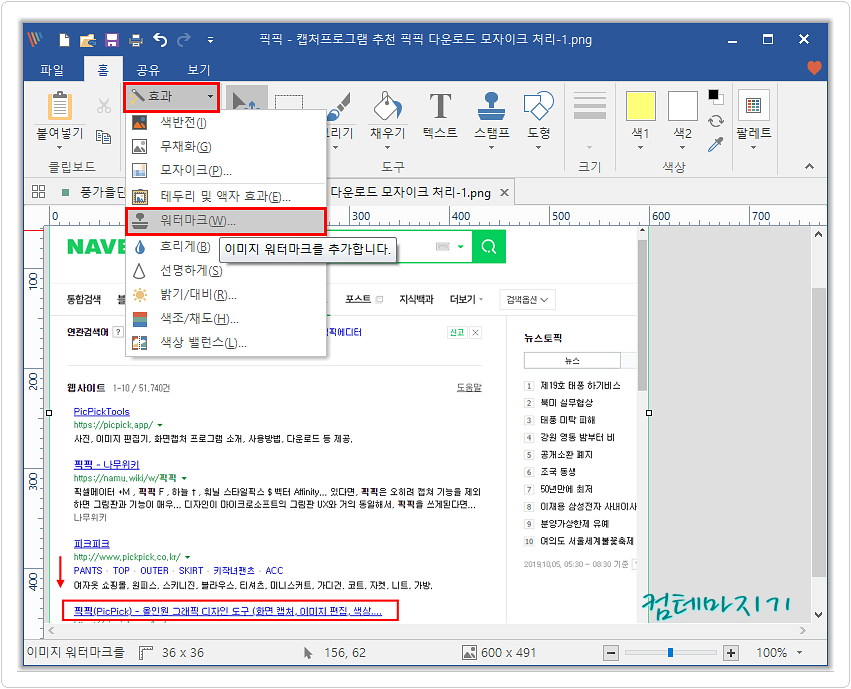Choose 색조/채도(H)... menu entry
This screenshot has height=689, width=851.
point(226,318)
